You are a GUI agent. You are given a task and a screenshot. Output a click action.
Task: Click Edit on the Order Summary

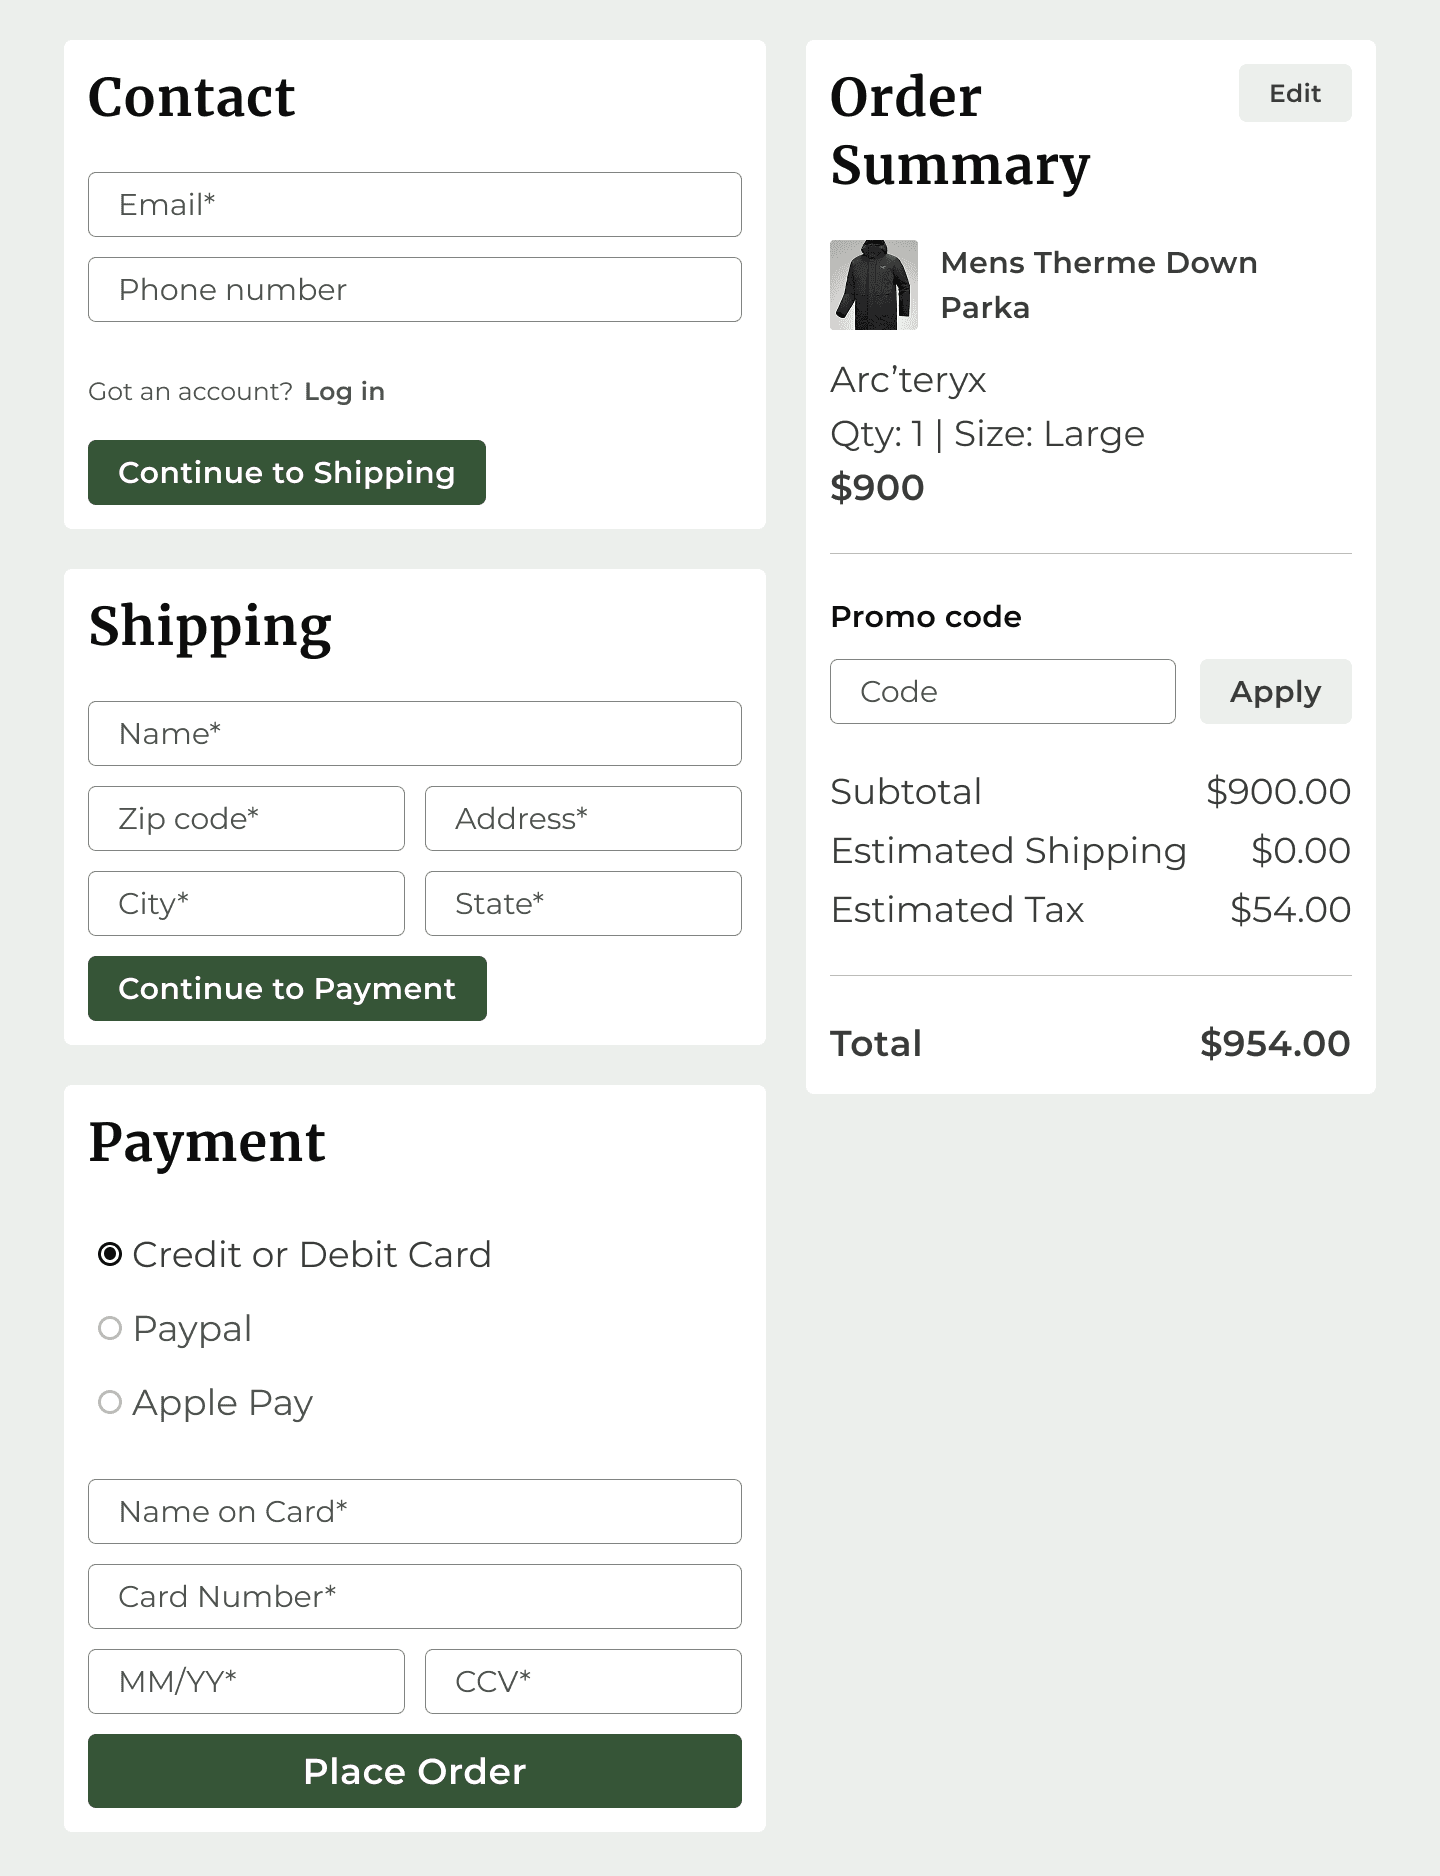tap(1295, 93)
